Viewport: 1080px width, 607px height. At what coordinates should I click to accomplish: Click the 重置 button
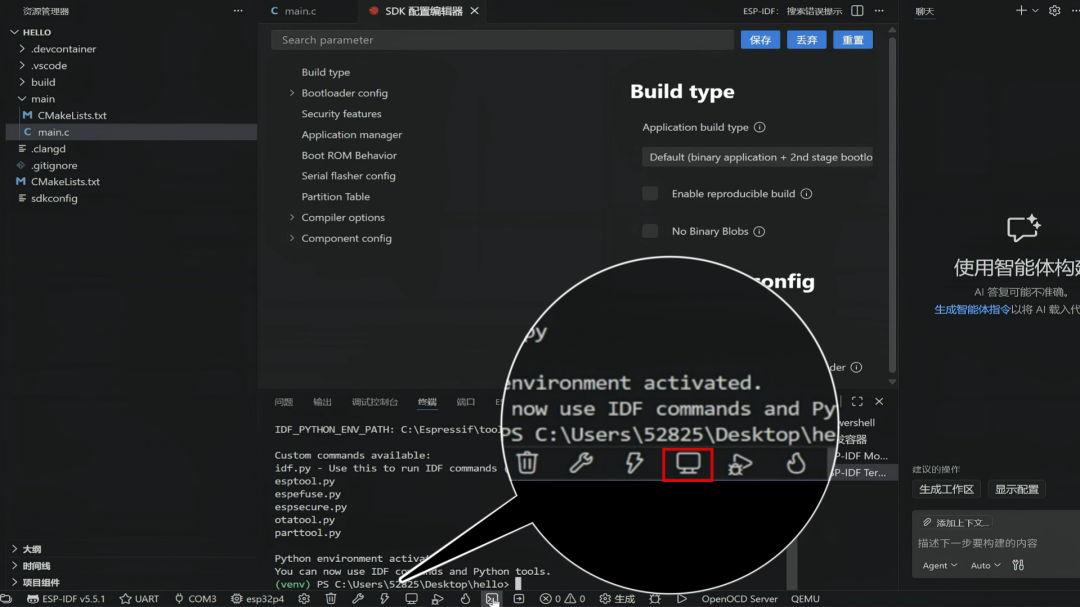853,40
